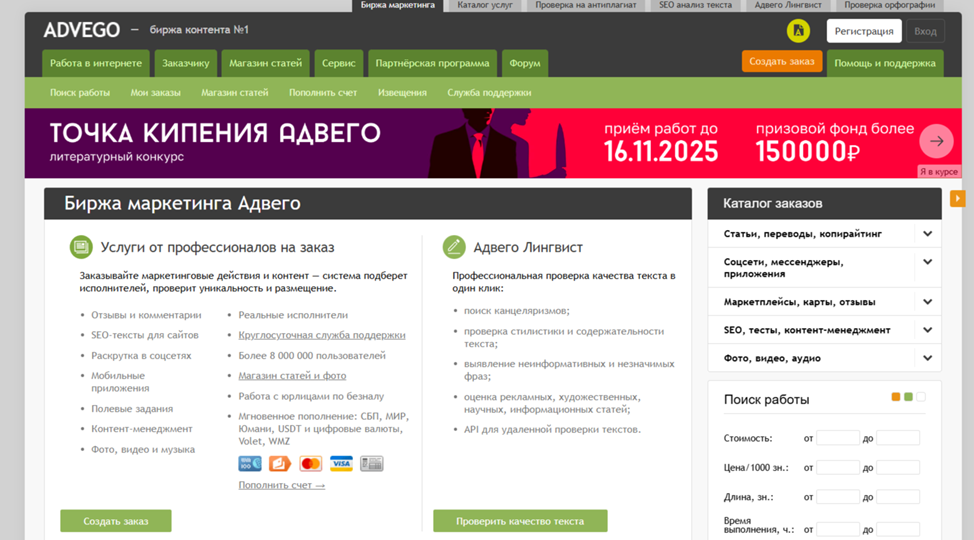Expand Маркетплейсы, карты, отзывы category
The image size is (974, 540).
[927, 302]
